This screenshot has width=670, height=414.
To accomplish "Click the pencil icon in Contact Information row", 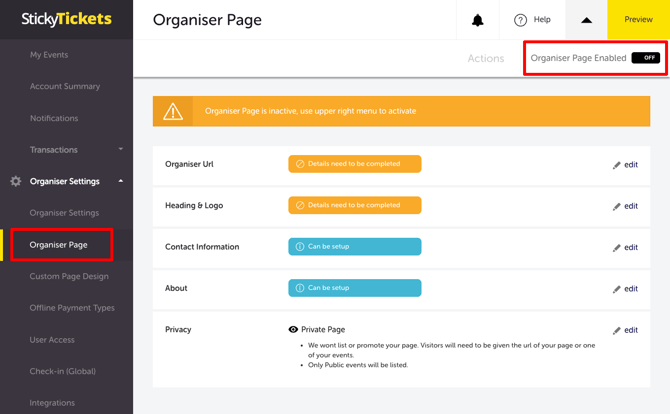I will (x=617, y=248).
